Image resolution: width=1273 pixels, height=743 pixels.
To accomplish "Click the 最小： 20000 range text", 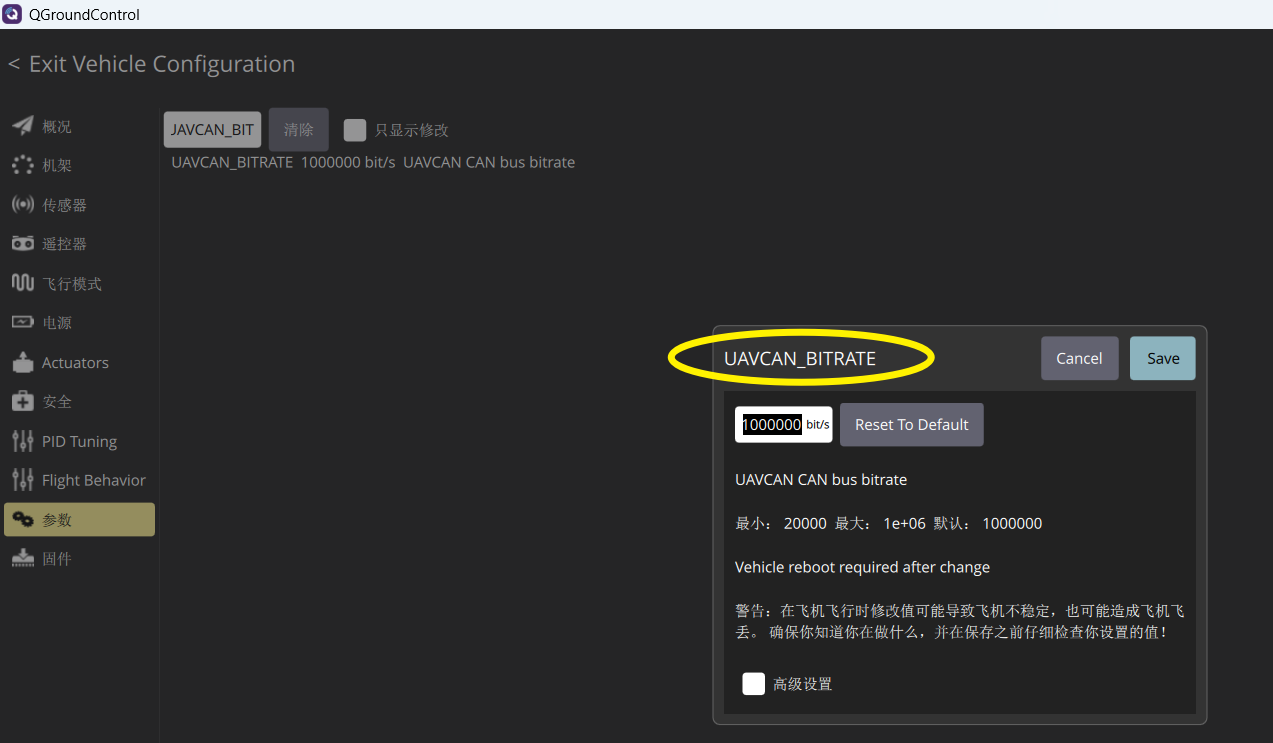I will 781,523.
